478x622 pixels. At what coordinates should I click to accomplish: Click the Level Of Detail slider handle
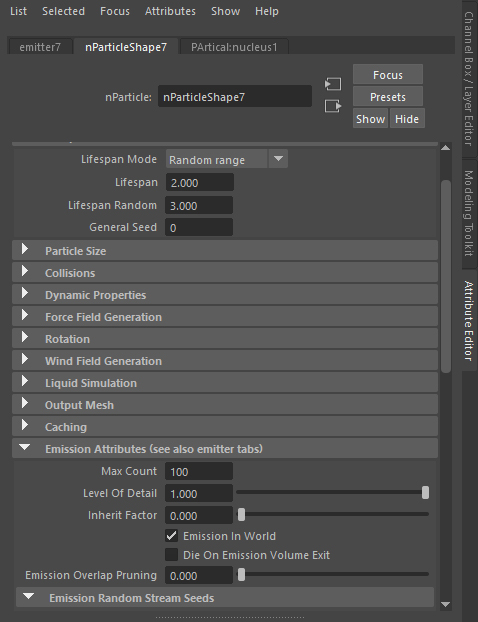(425, 493)
